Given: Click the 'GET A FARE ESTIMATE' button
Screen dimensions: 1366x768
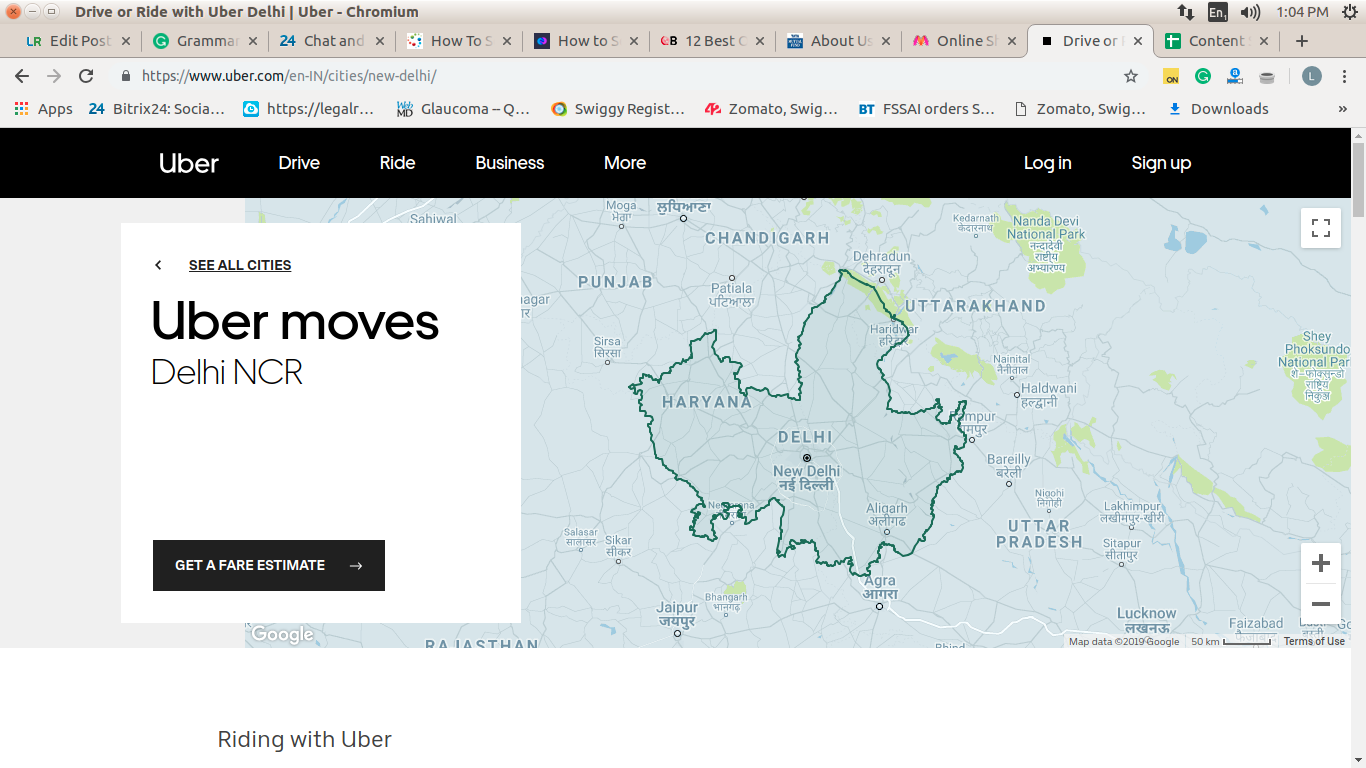Looking at the screenshot, I should pos(269,565).
